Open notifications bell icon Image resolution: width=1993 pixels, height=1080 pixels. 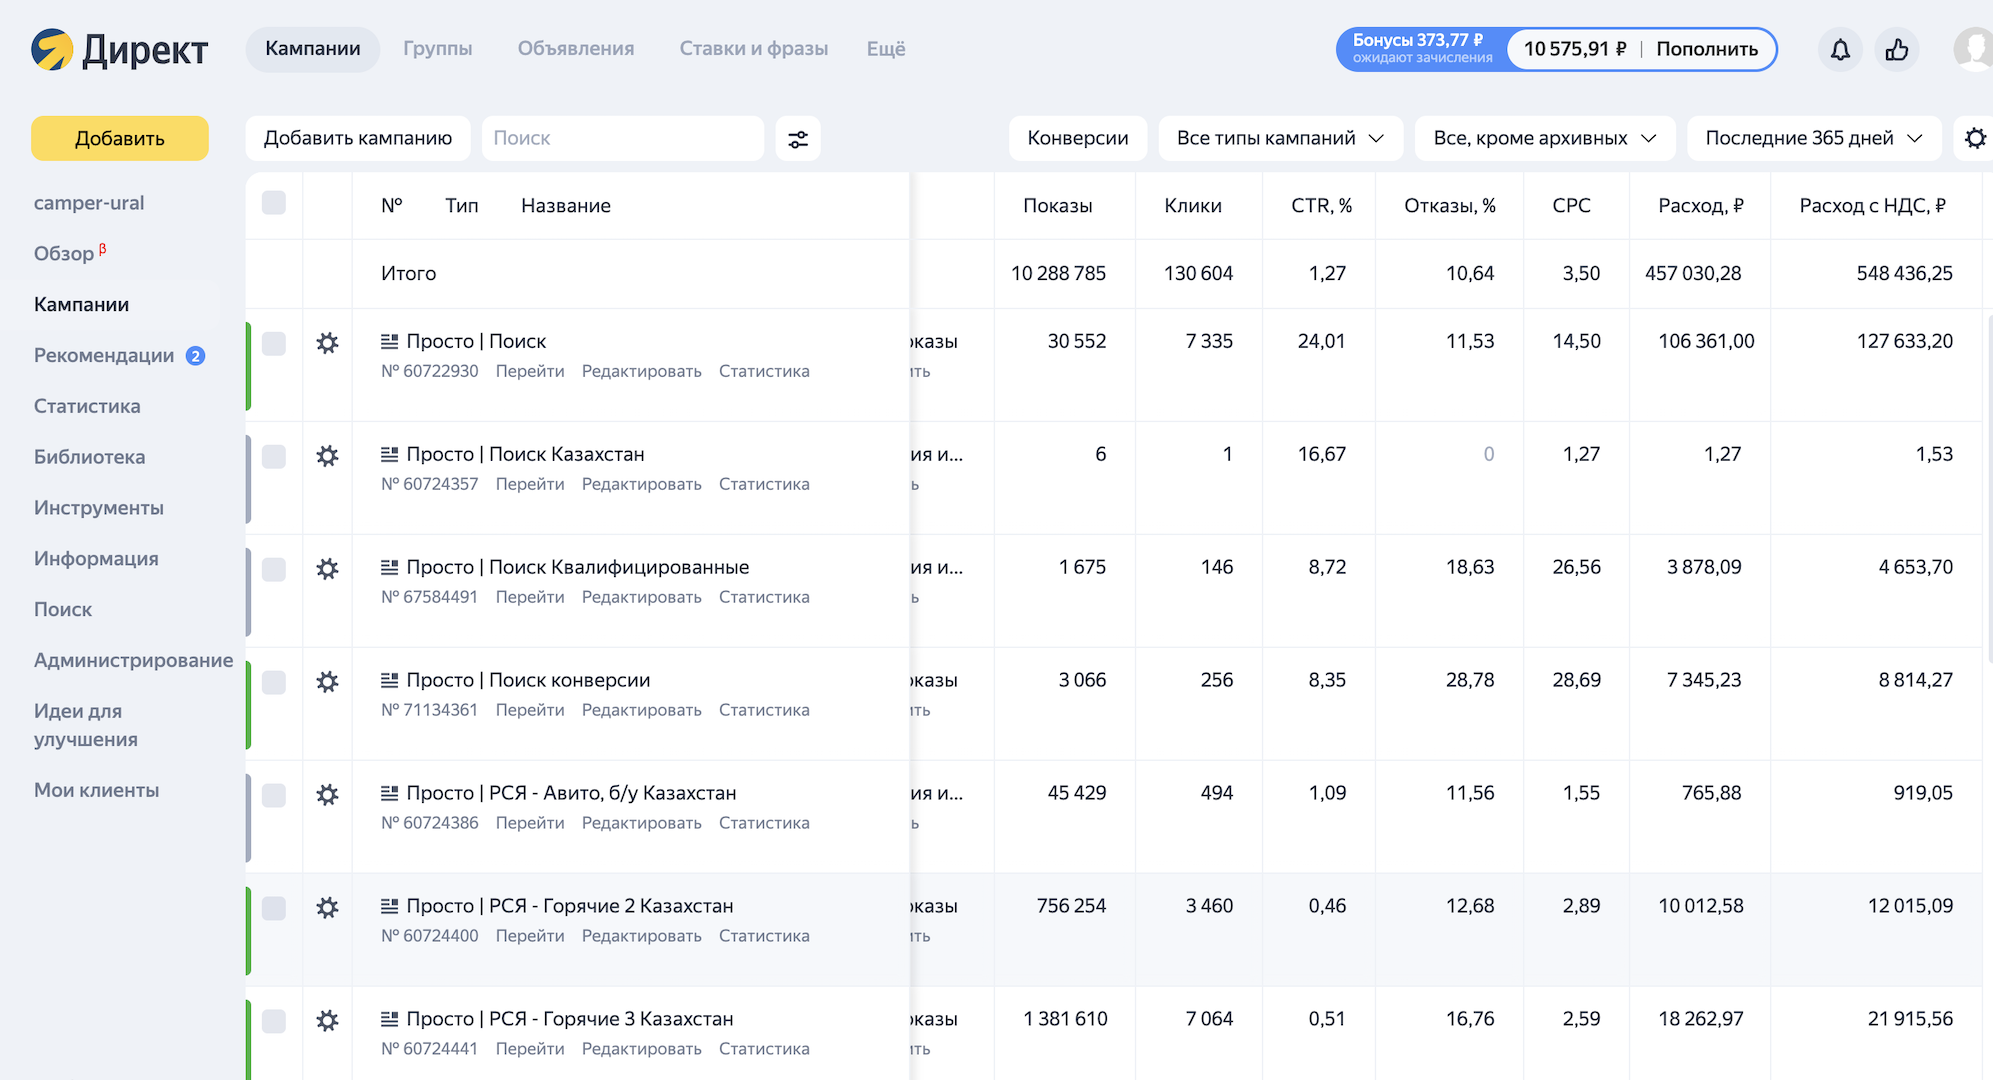pos(1840,50)
